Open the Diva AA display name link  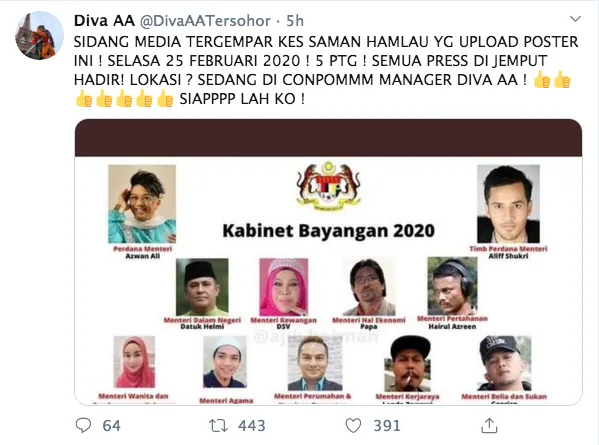coord(104,21)
